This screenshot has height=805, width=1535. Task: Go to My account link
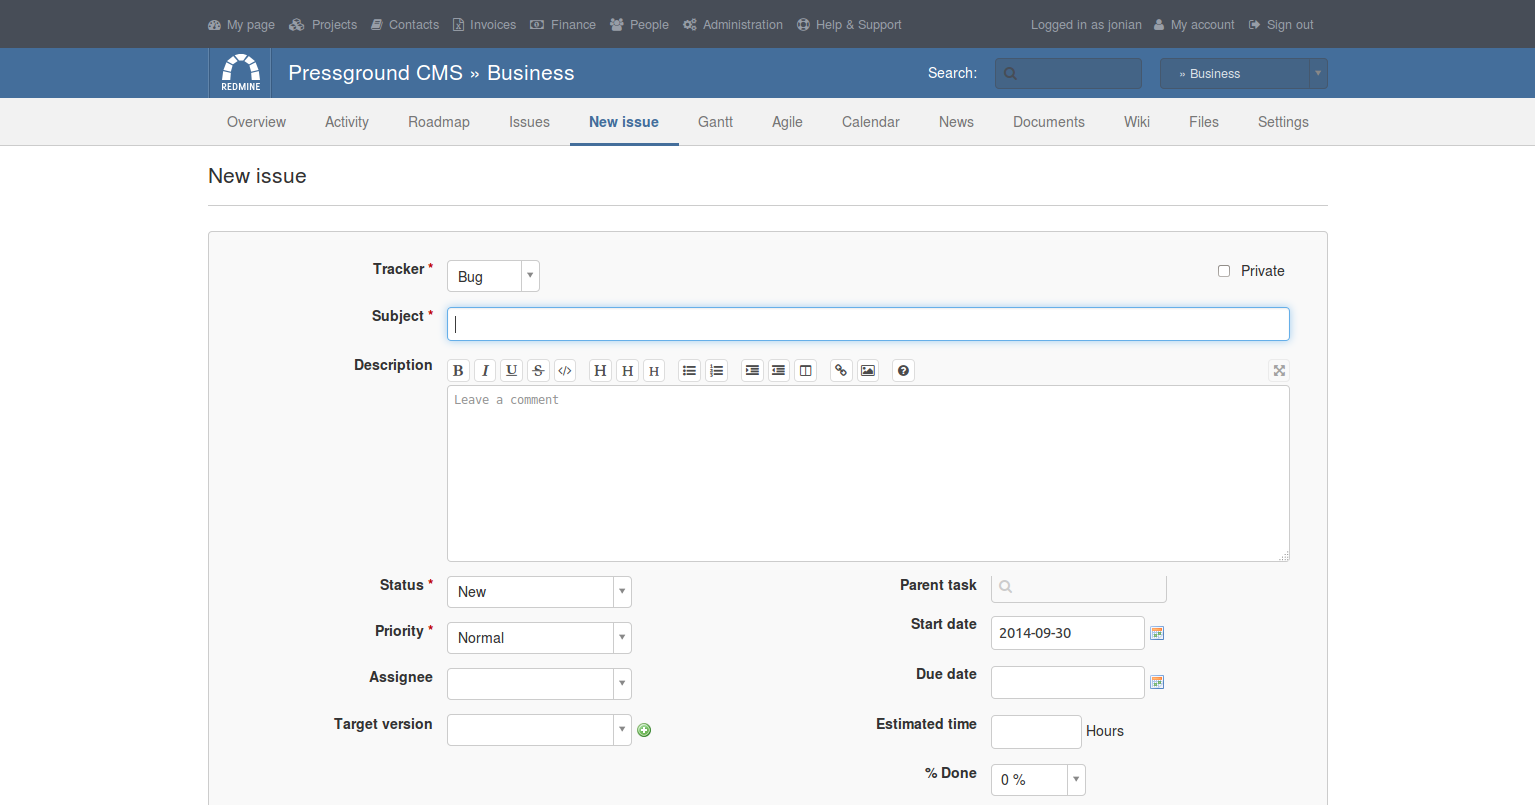[1202, 25]
